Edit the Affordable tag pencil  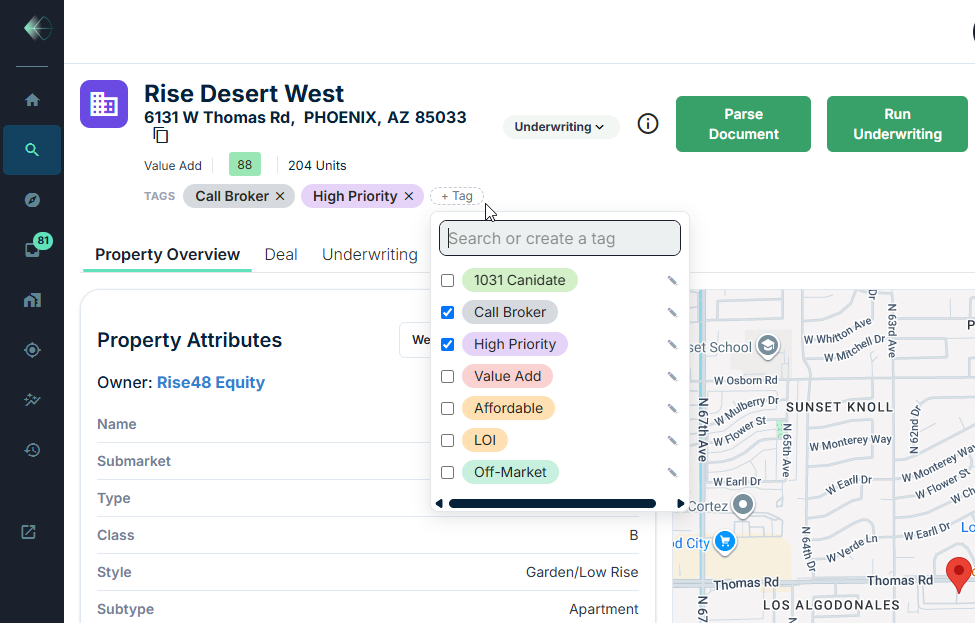click(x=672, y=408)
